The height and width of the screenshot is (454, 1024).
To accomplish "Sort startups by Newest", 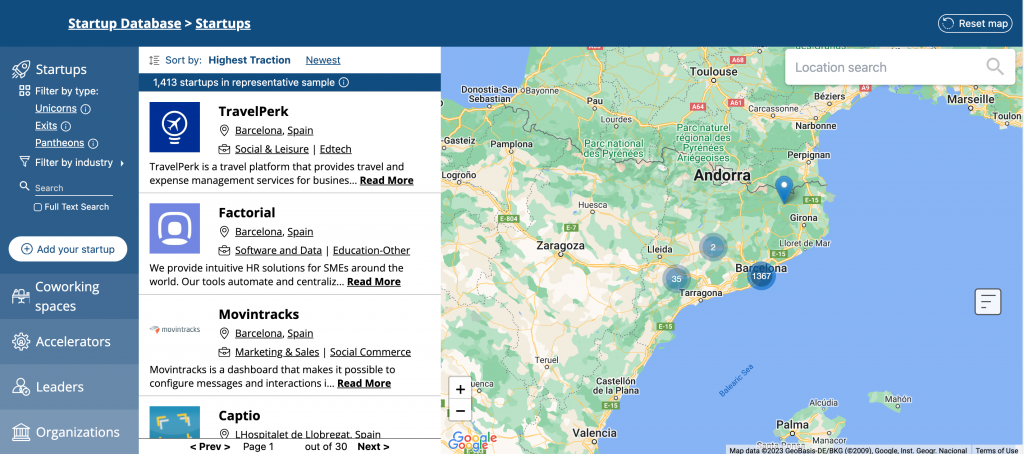I will point(323,60).
